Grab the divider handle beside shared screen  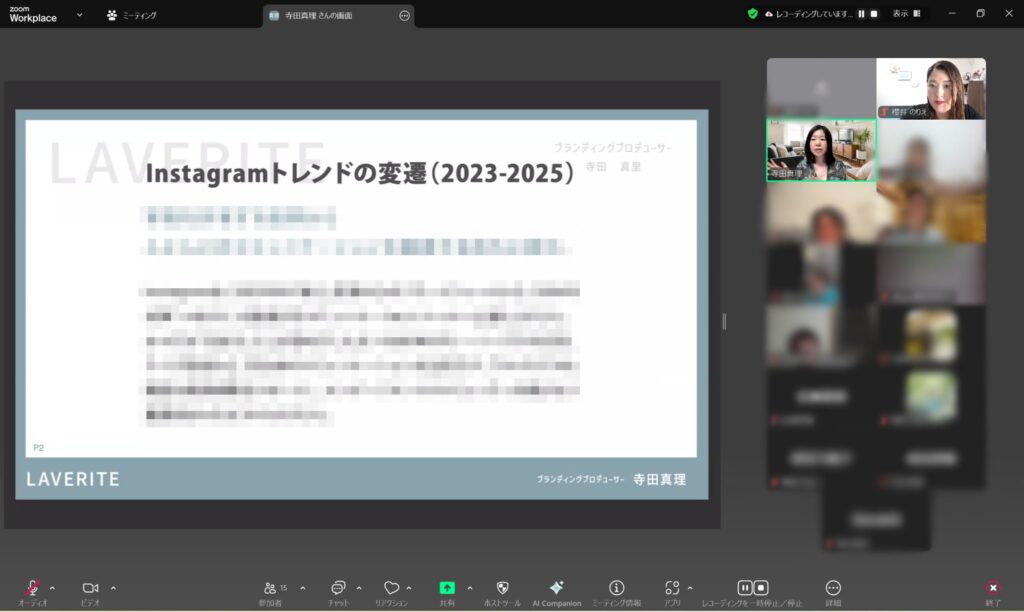724,321
